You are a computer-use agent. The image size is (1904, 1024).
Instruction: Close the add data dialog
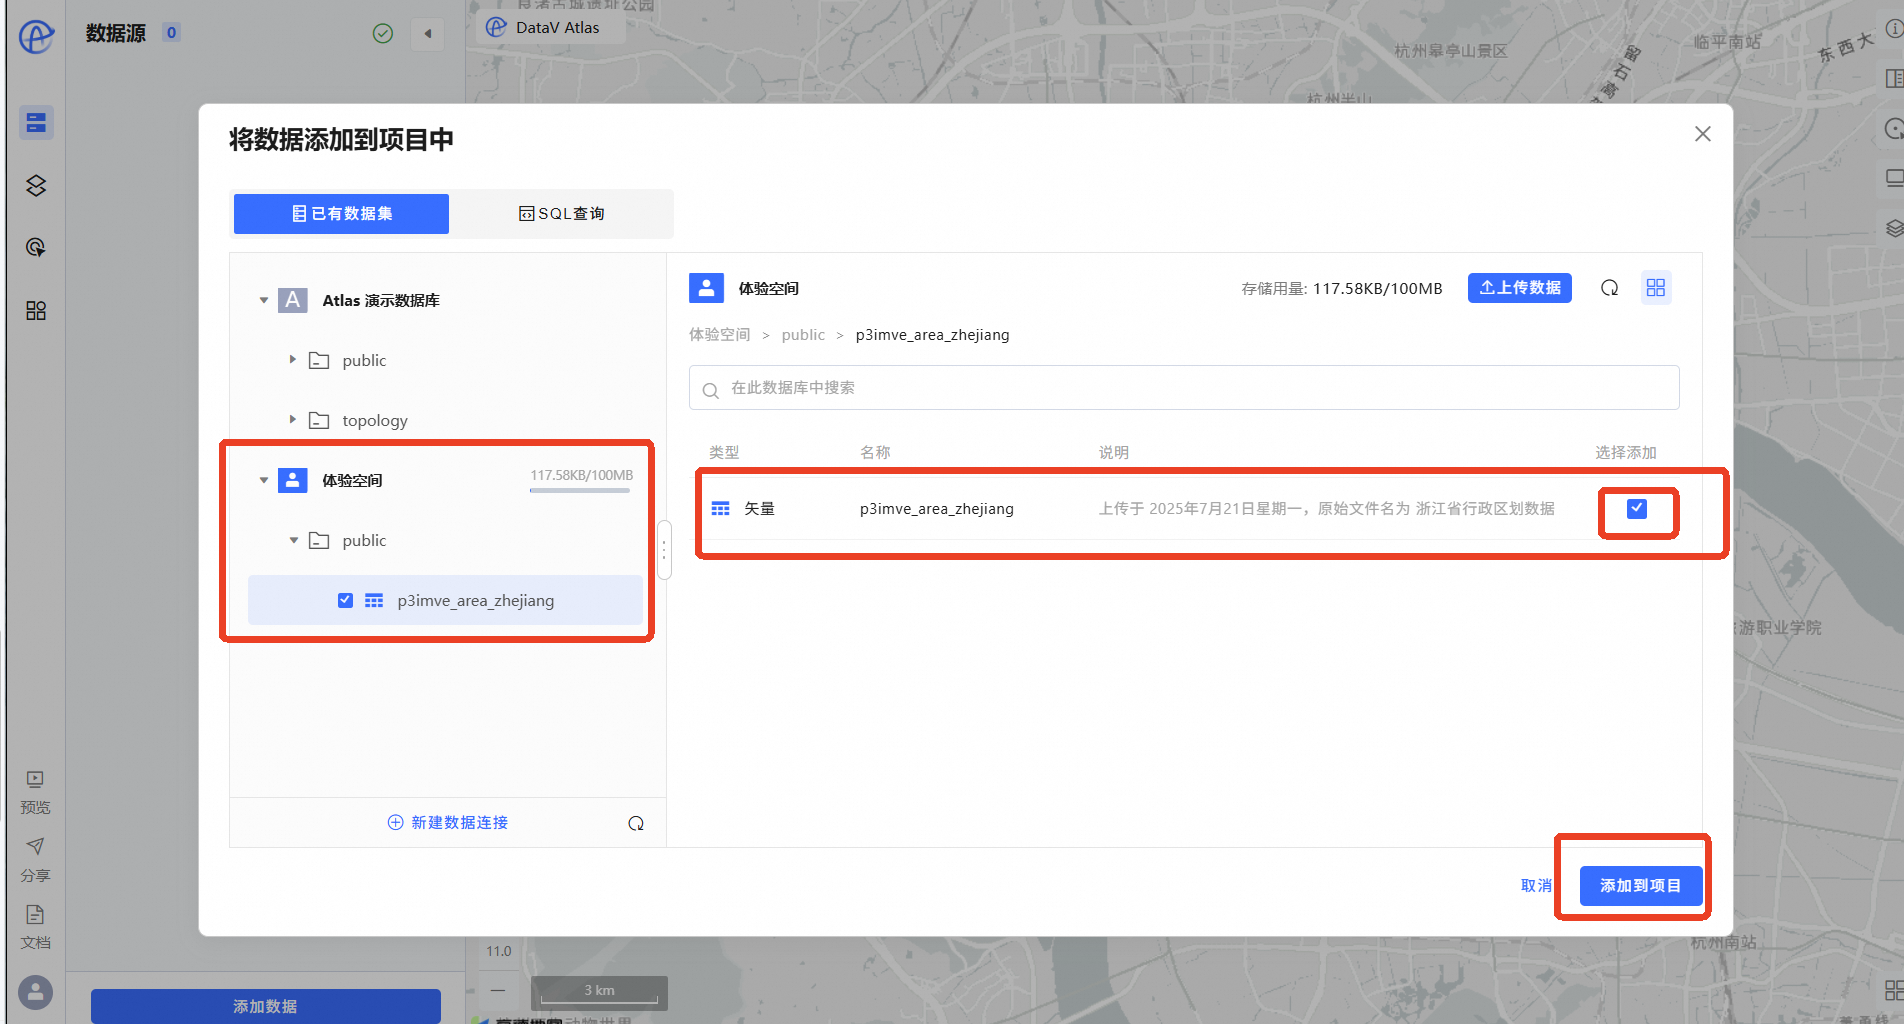click(1703, 134)
